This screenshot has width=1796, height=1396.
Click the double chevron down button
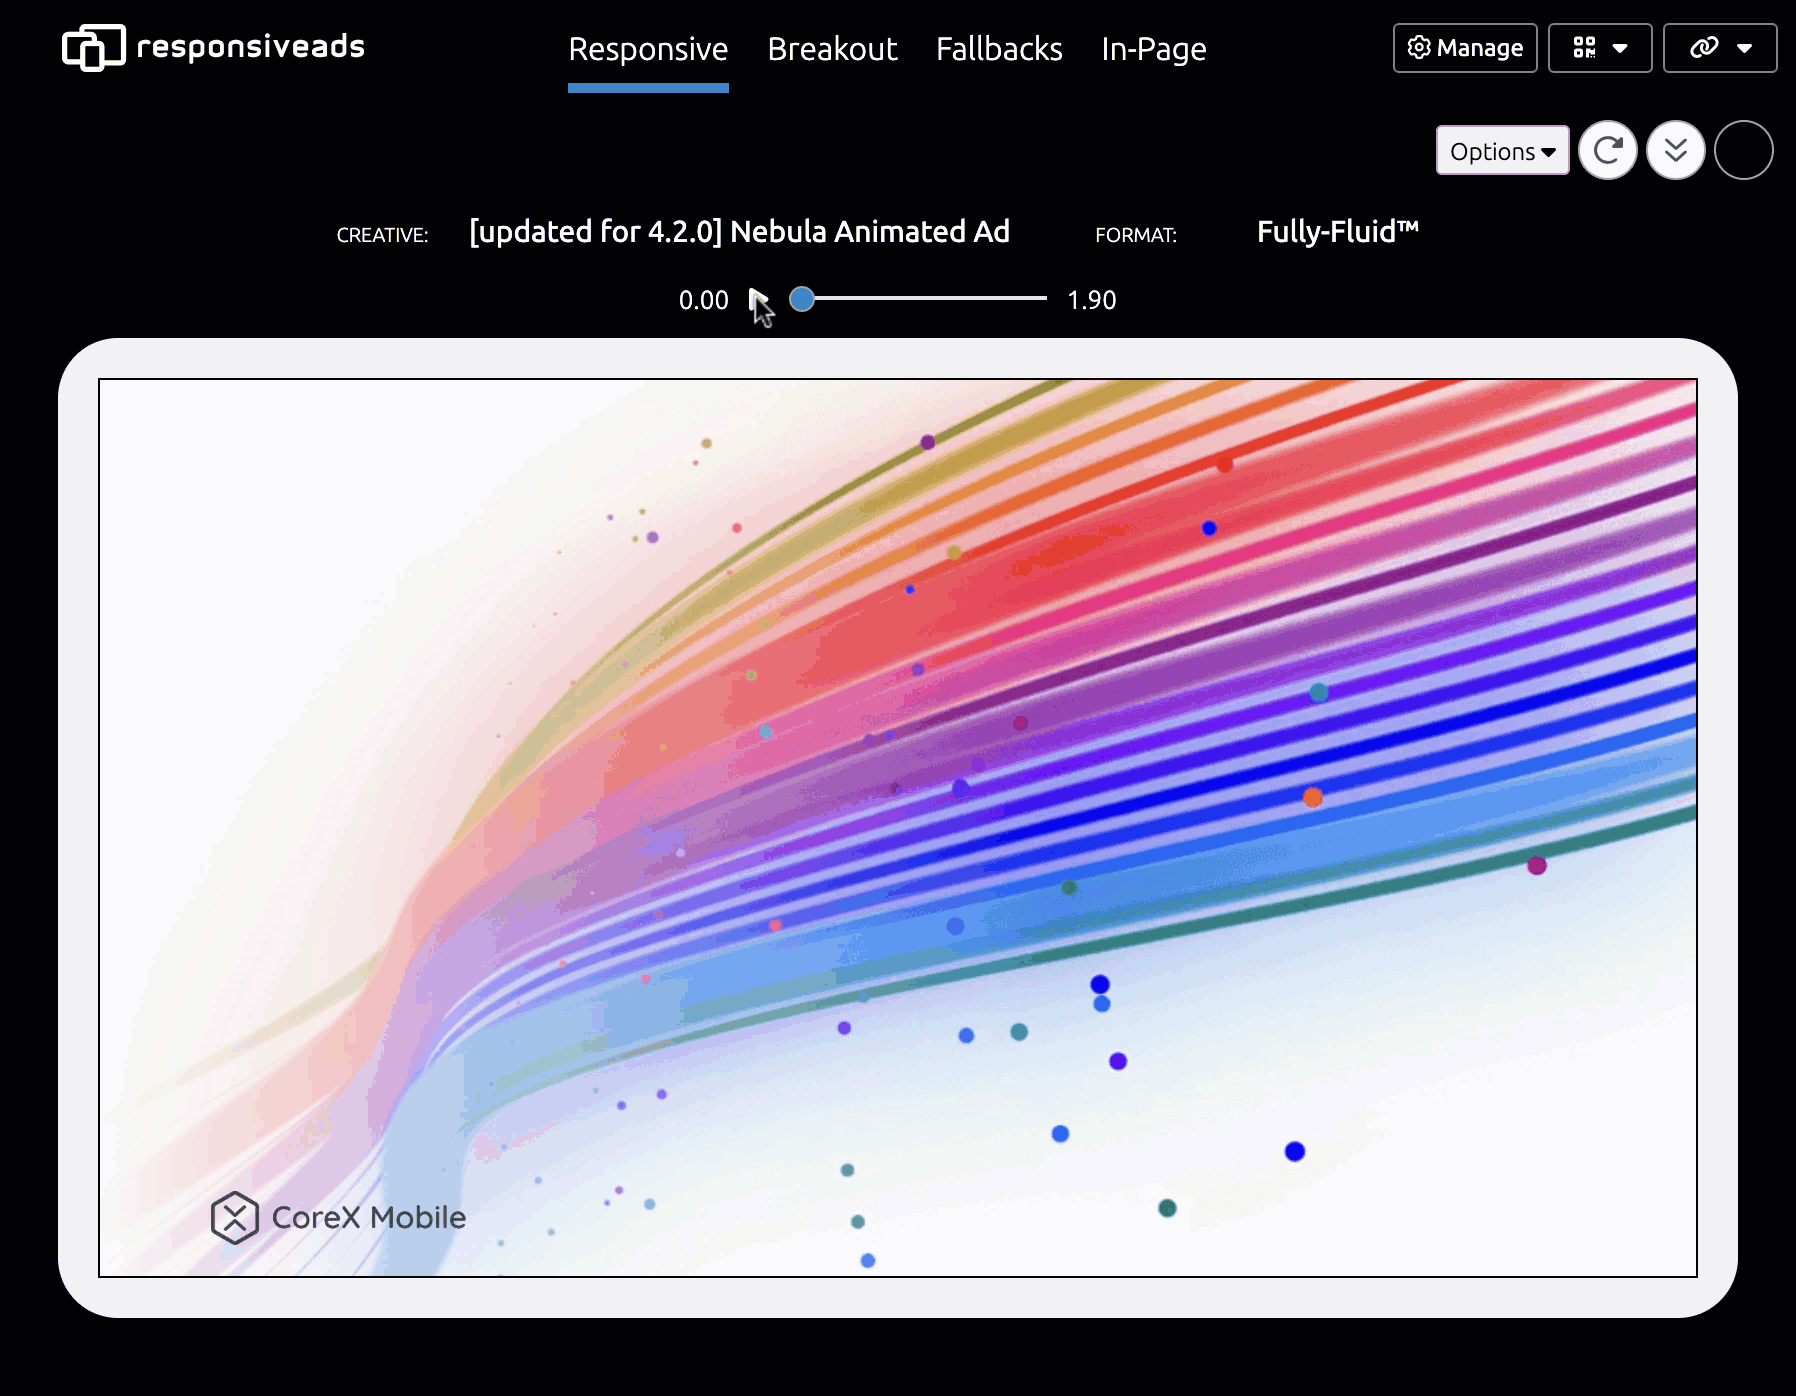[1675, 151]
